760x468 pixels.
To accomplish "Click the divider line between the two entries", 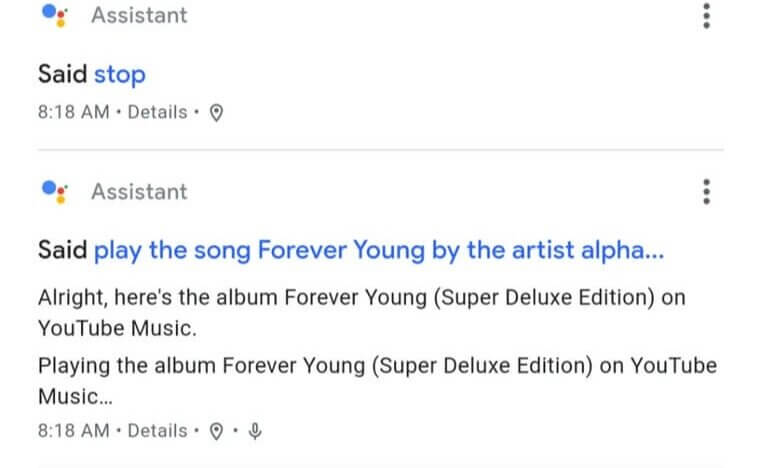I will coord(380,150).
